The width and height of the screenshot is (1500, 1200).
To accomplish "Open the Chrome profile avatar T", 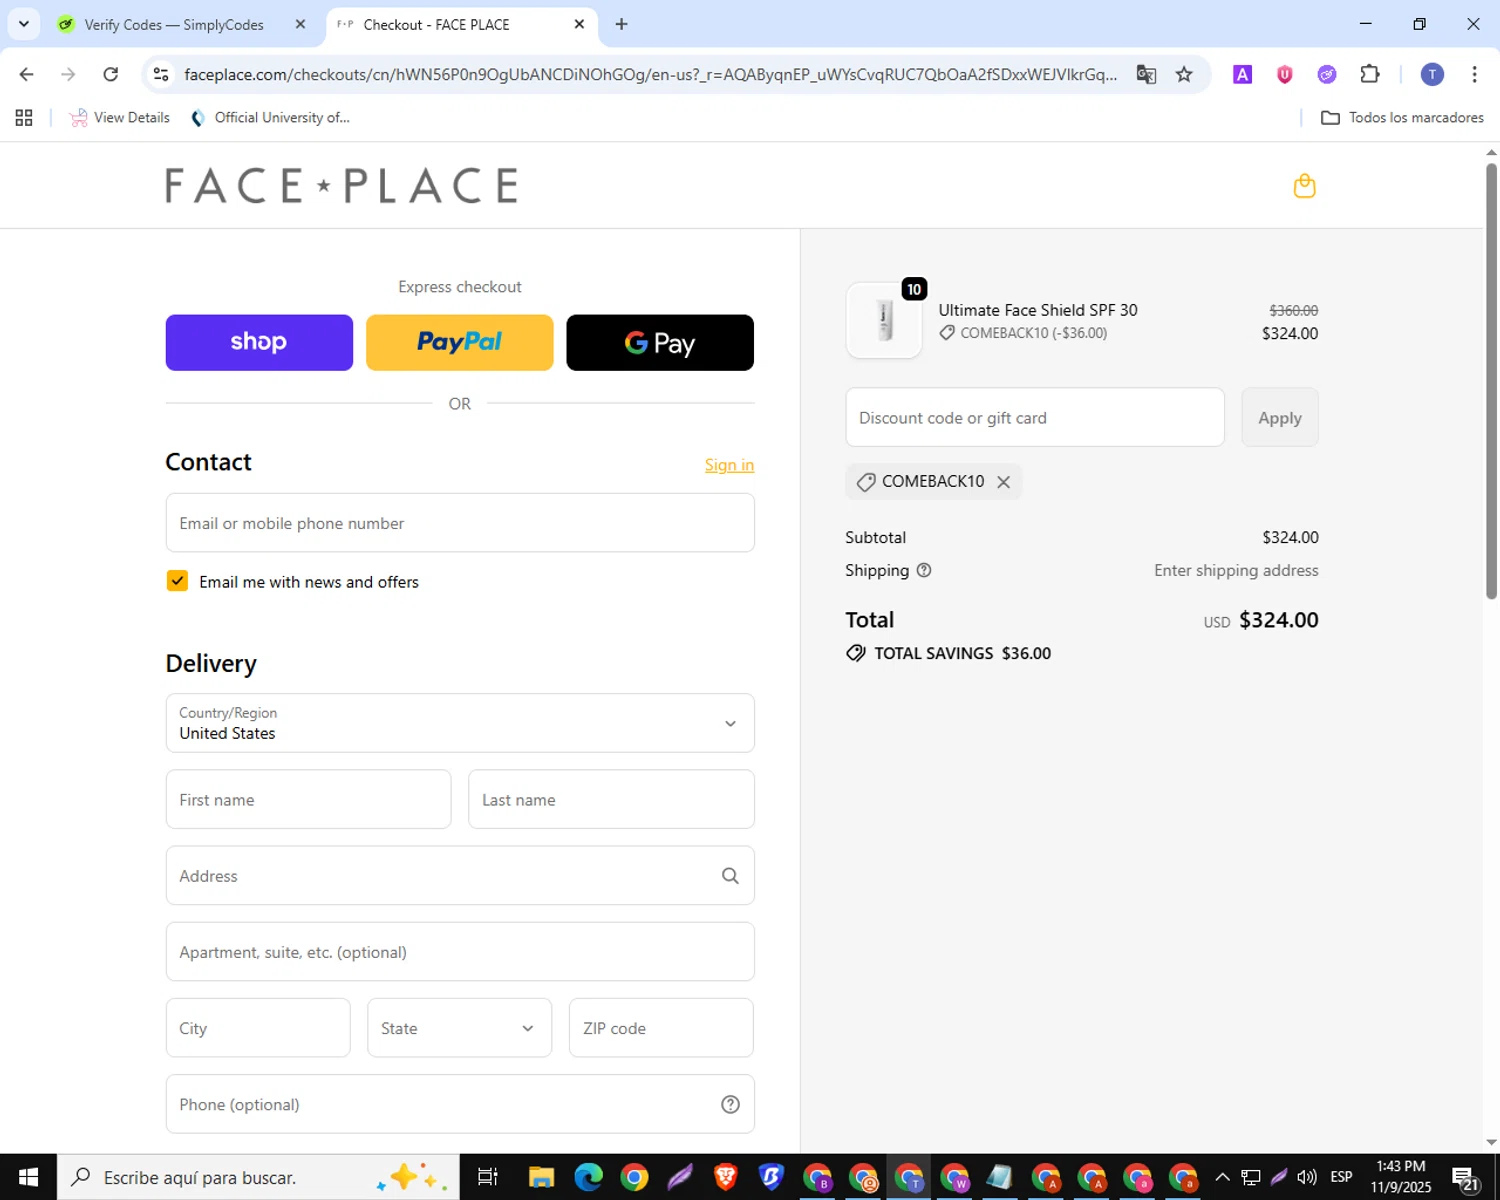I will coord(1432,74).
